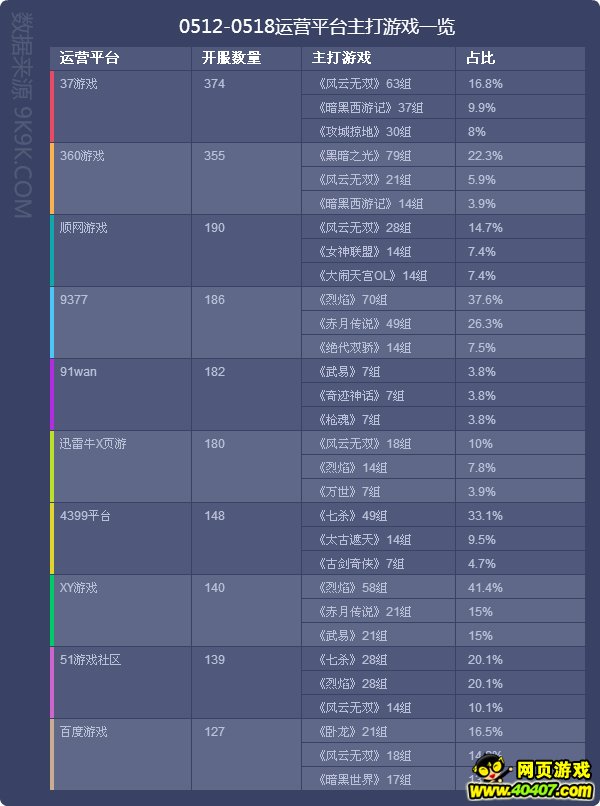Click the 4399平台 platform name

click(85, 516)
